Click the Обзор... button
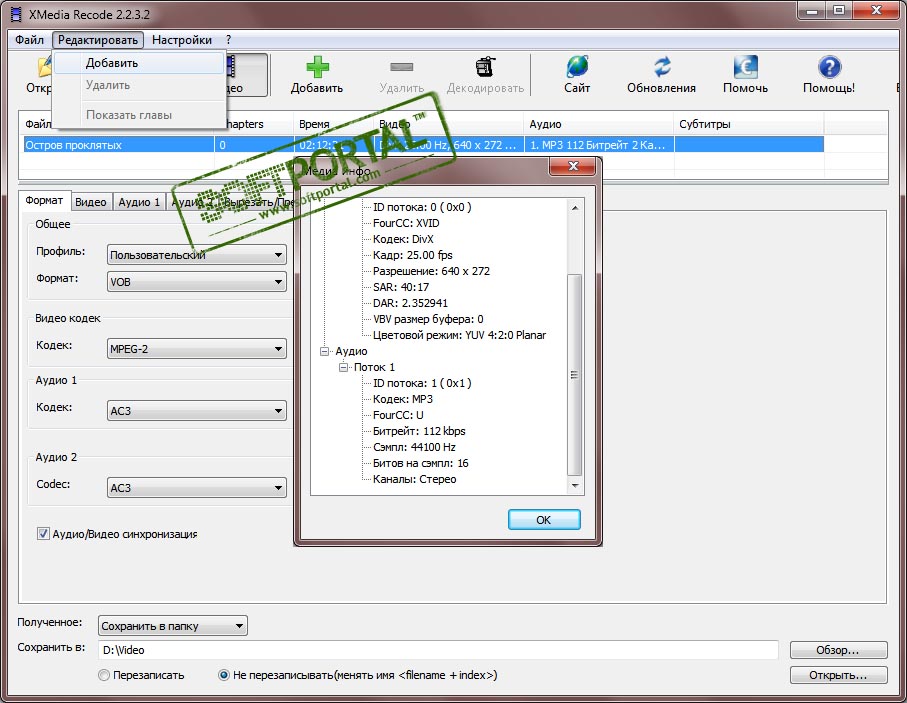The width and height of the screenshot is (907, 703). (838, 650)
